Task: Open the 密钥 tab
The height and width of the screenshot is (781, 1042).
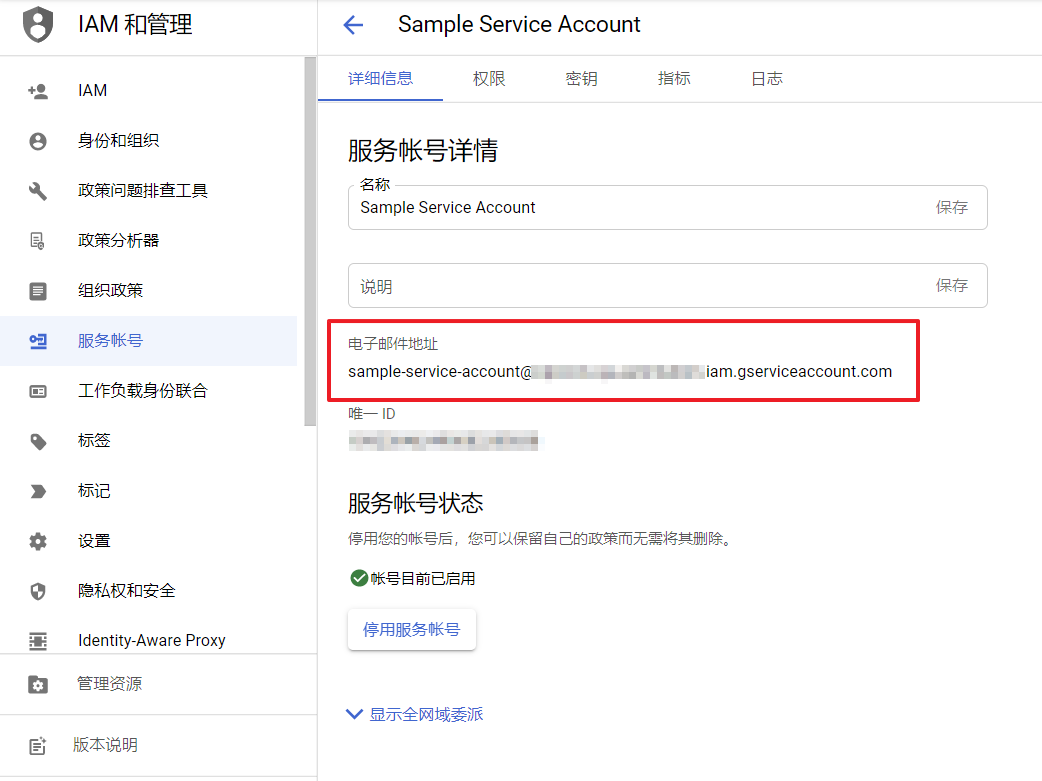Action: point(581,79)
